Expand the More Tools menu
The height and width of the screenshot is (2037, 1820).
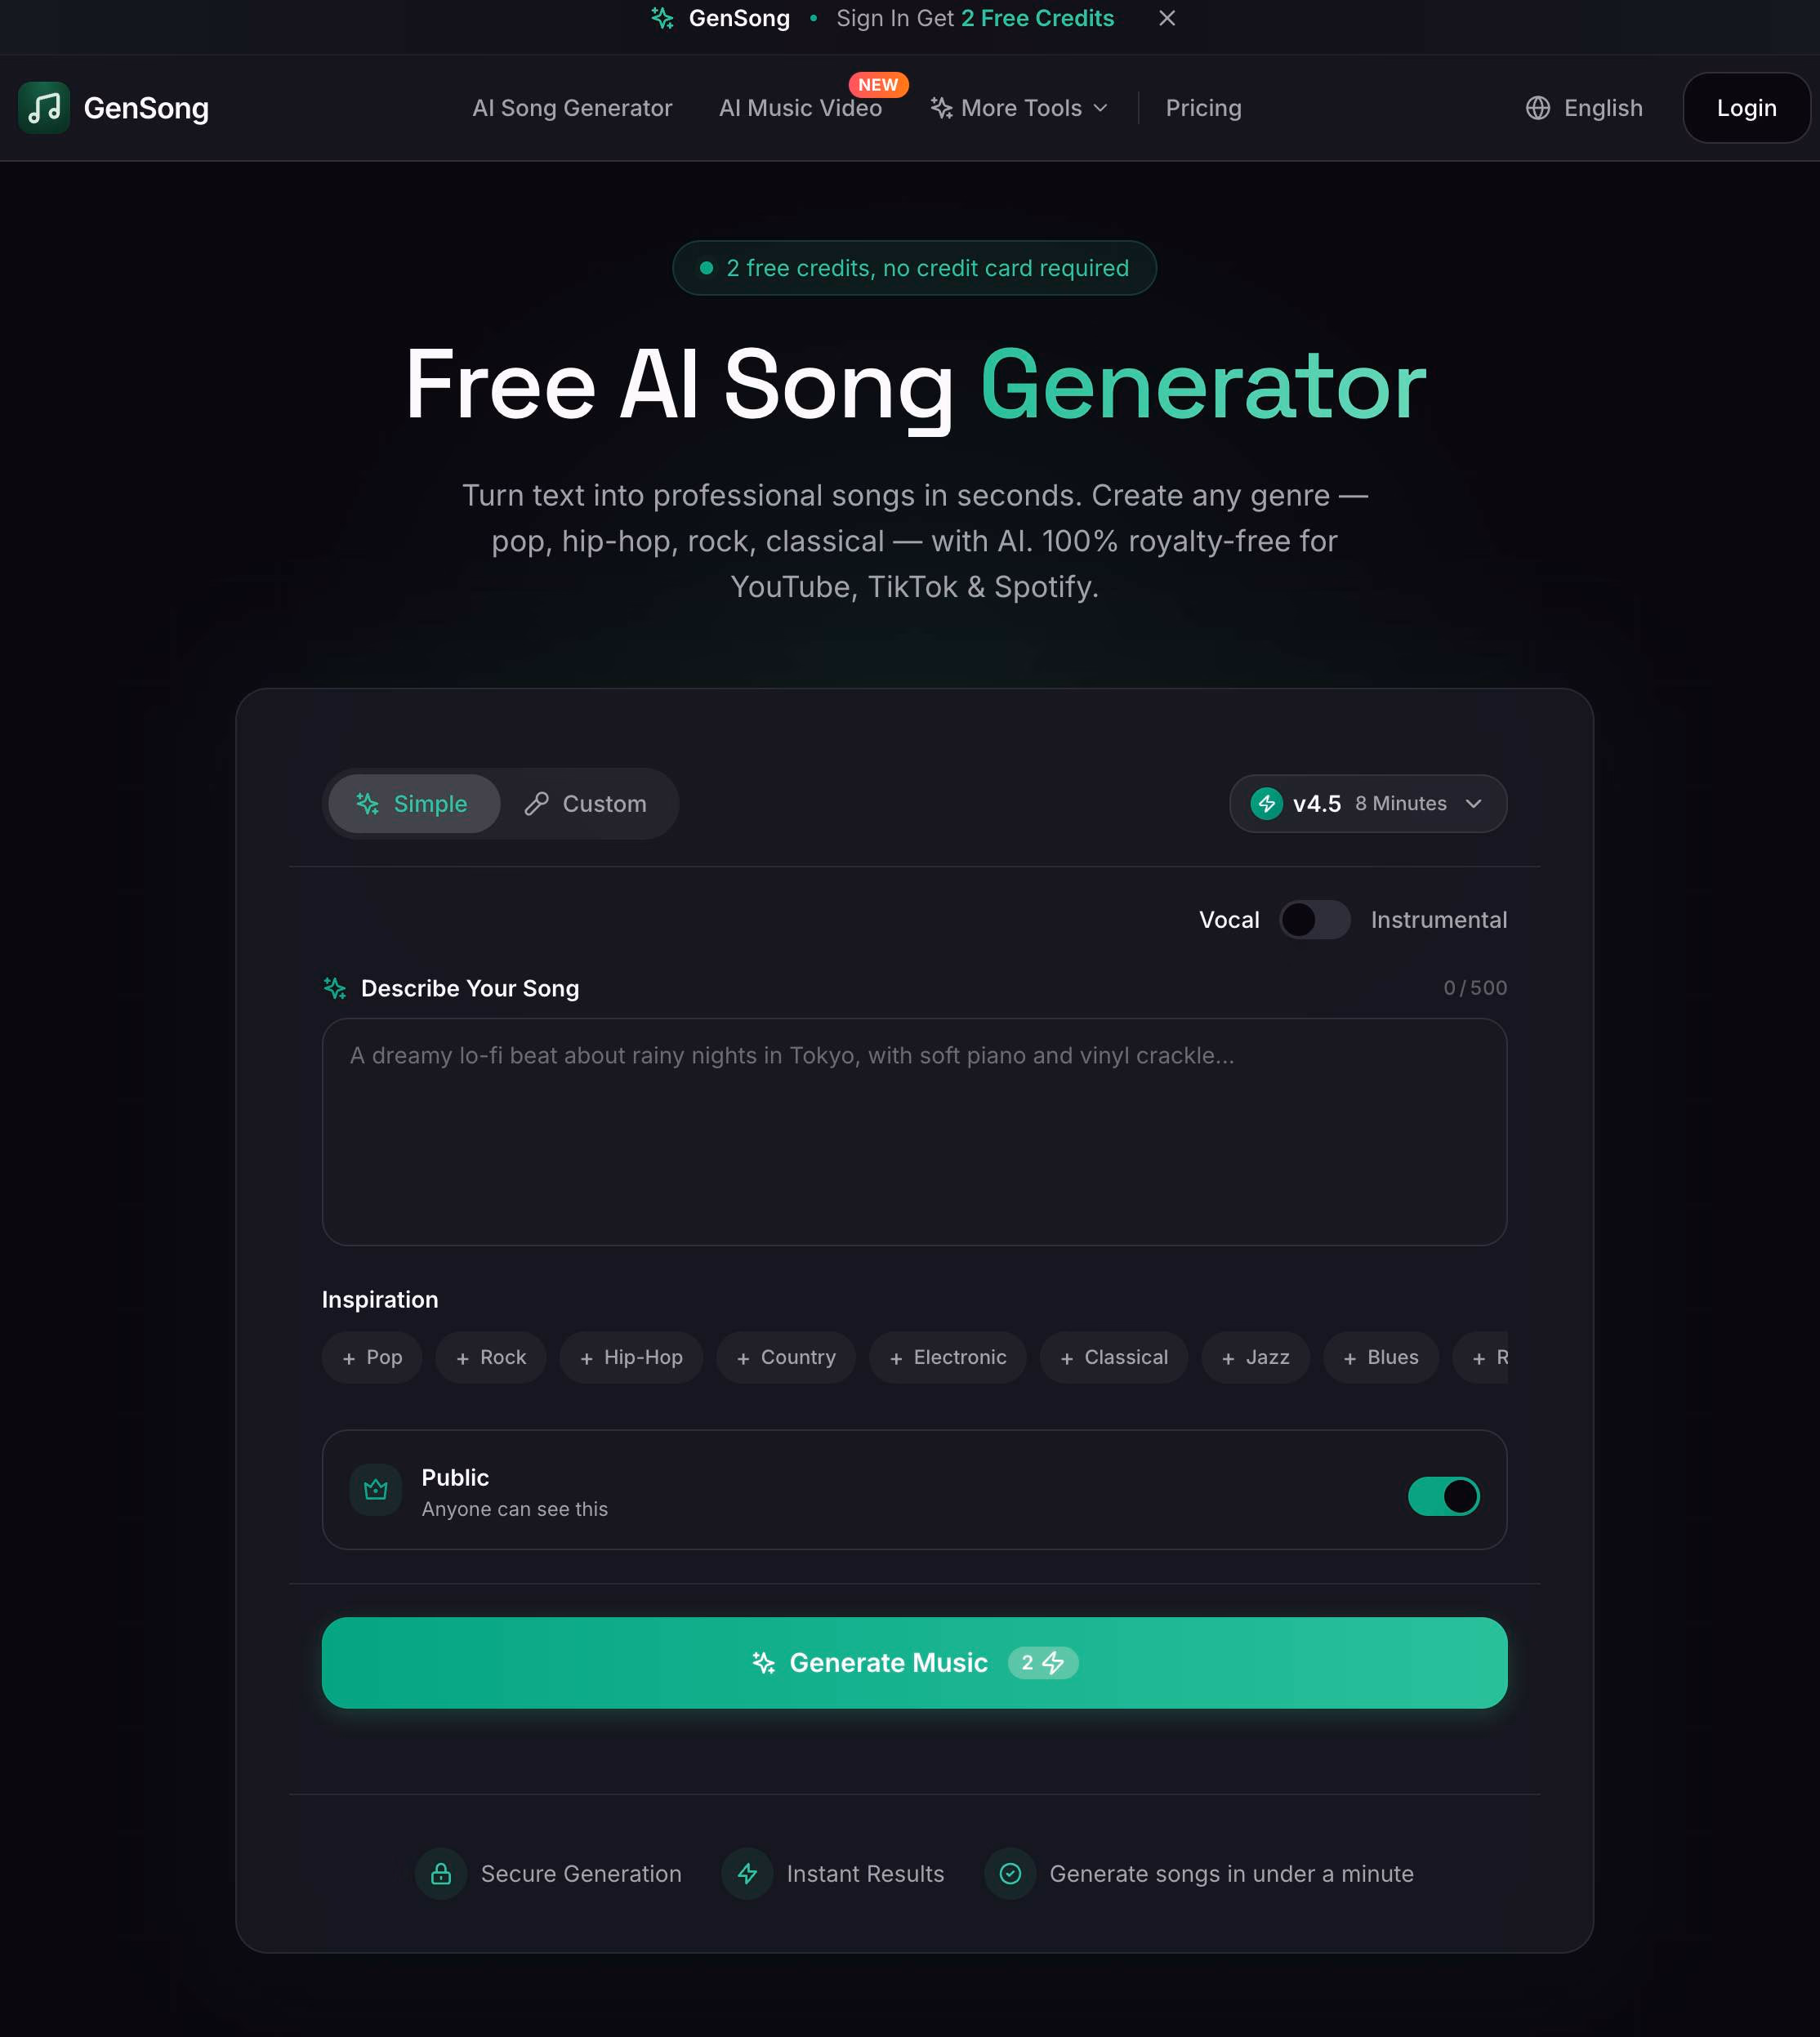tap(1020, 108)
